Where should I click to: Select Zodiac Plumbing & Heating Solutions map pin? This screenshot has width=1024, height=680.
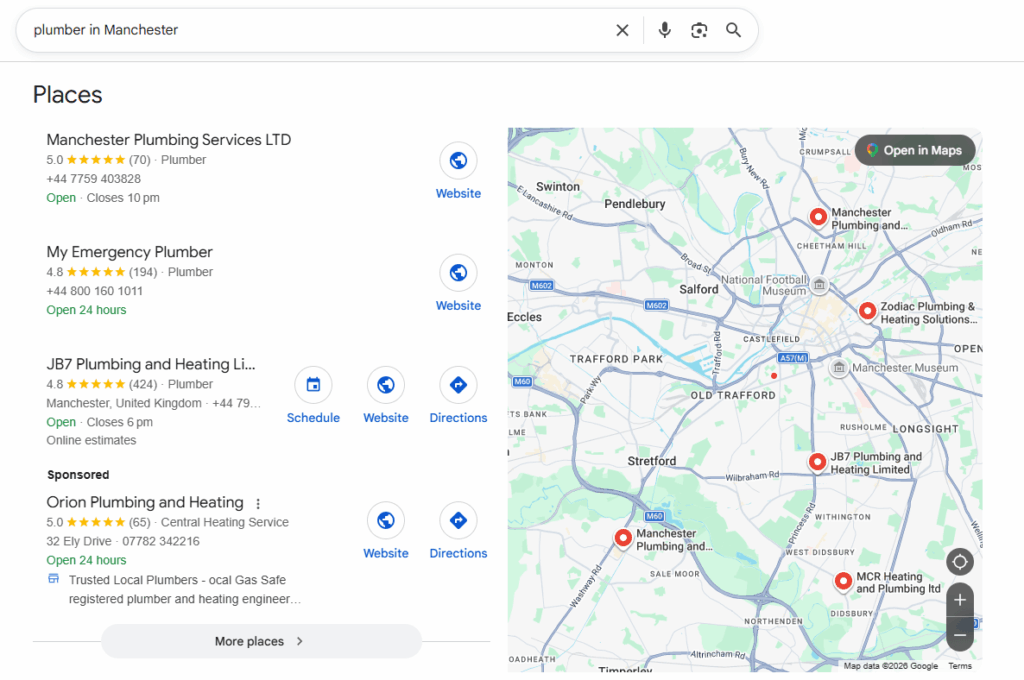click(867, 311)
